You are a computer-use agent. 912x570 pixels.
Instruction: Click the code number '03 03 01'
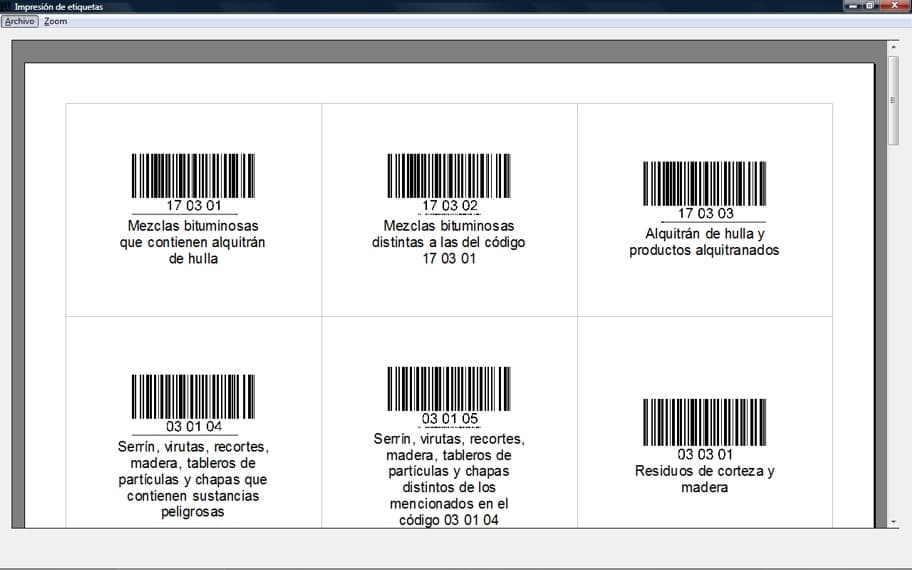[x=705, y=454]
